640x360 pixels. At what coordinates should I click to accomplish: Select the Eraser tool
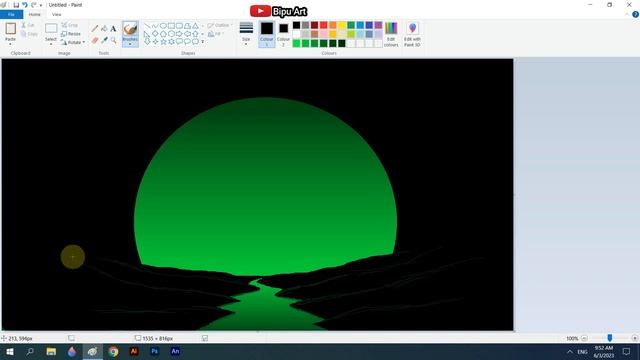pos(95,40)
